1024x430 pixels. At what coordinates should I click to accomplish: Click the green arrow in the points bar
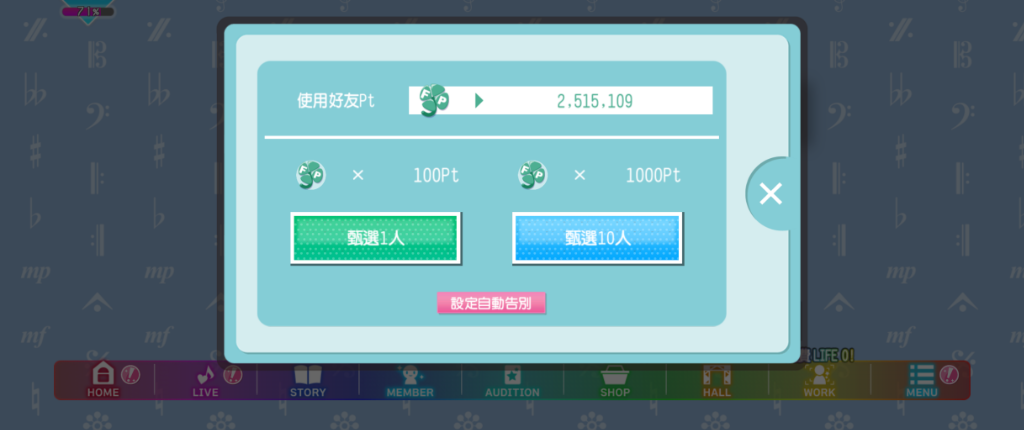tap(479, 101)
